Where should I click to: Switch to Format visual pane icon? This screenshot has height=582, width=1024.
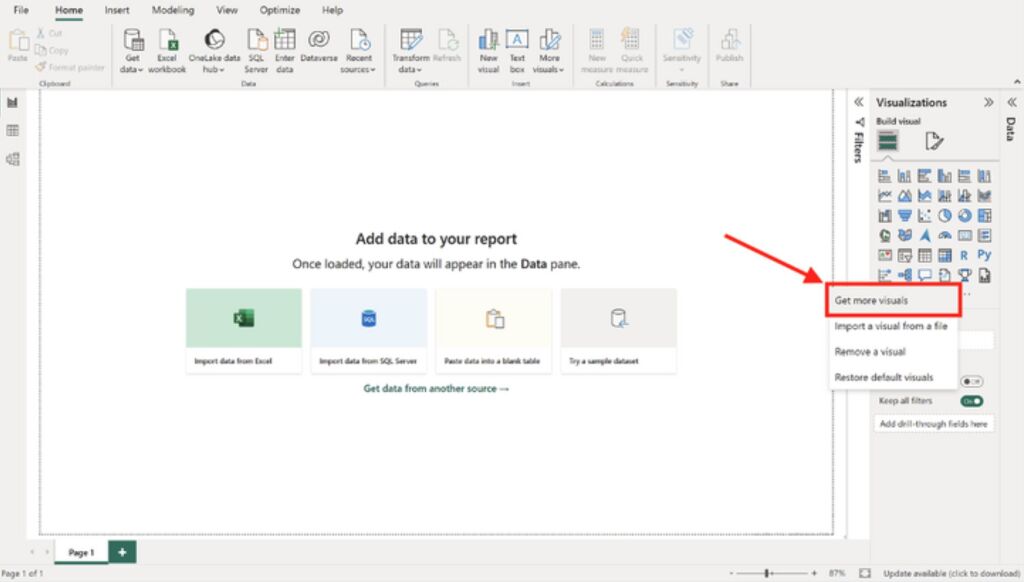(933, 141)
